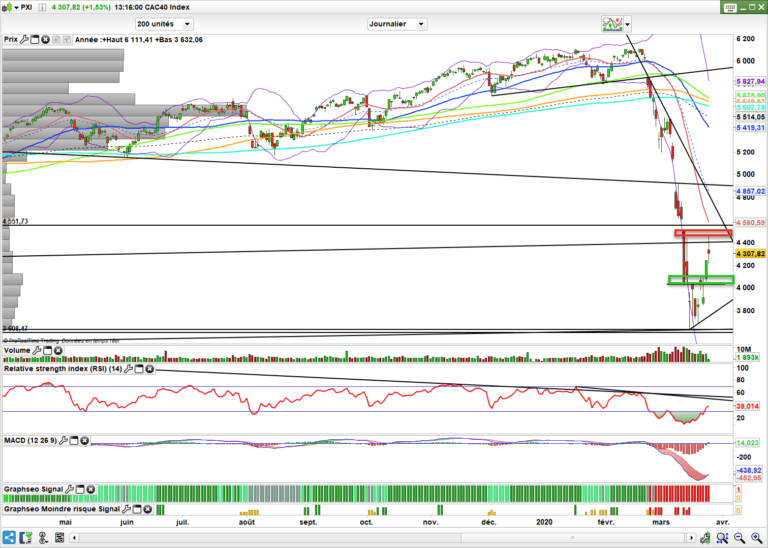This screenshot has width=768, height=548.
Task: Configure Graphseo Signal with wrench icon
Action: point(70,488)
